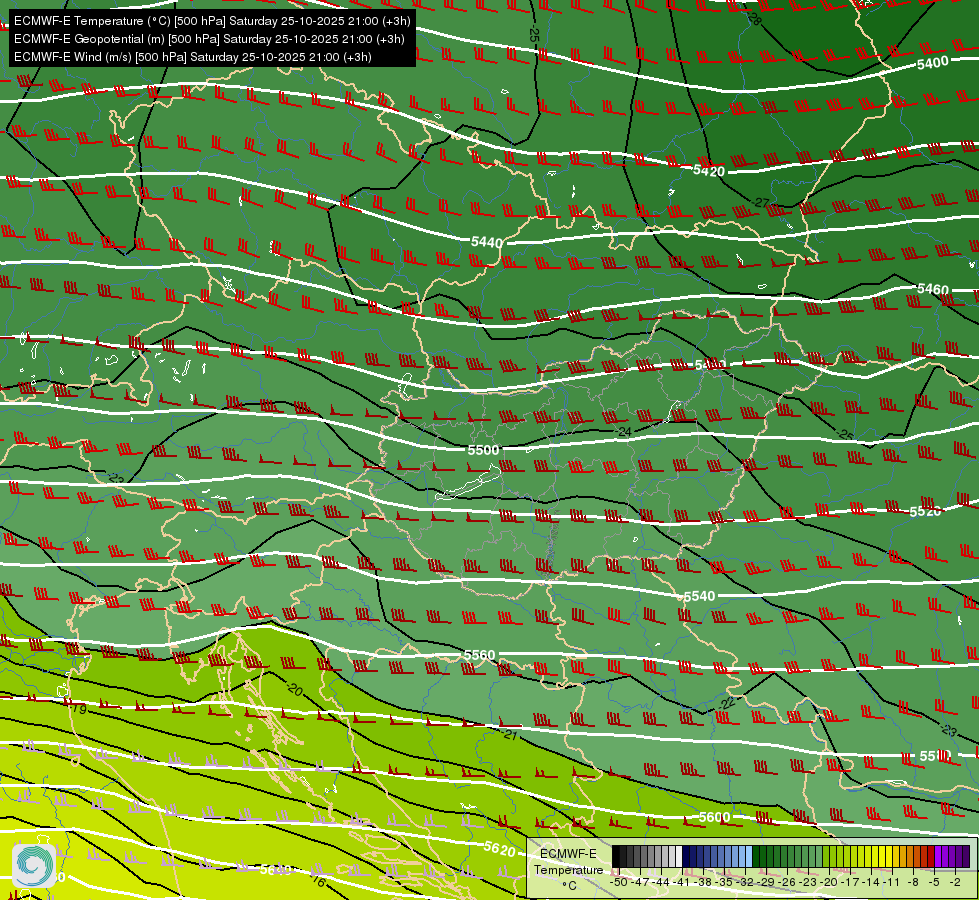The height and width of the screenshot is (900, 979).
Task: Click the -28 isotherm label
Action: [754, 18]
